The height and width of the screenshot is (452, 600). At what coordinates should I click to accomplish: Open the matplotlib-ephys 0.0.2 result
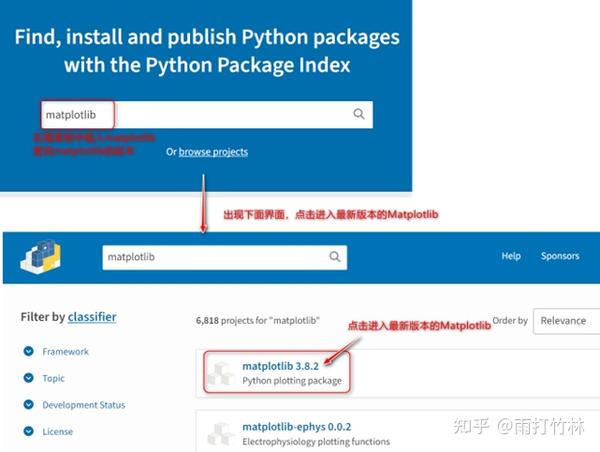coord(297,427)
